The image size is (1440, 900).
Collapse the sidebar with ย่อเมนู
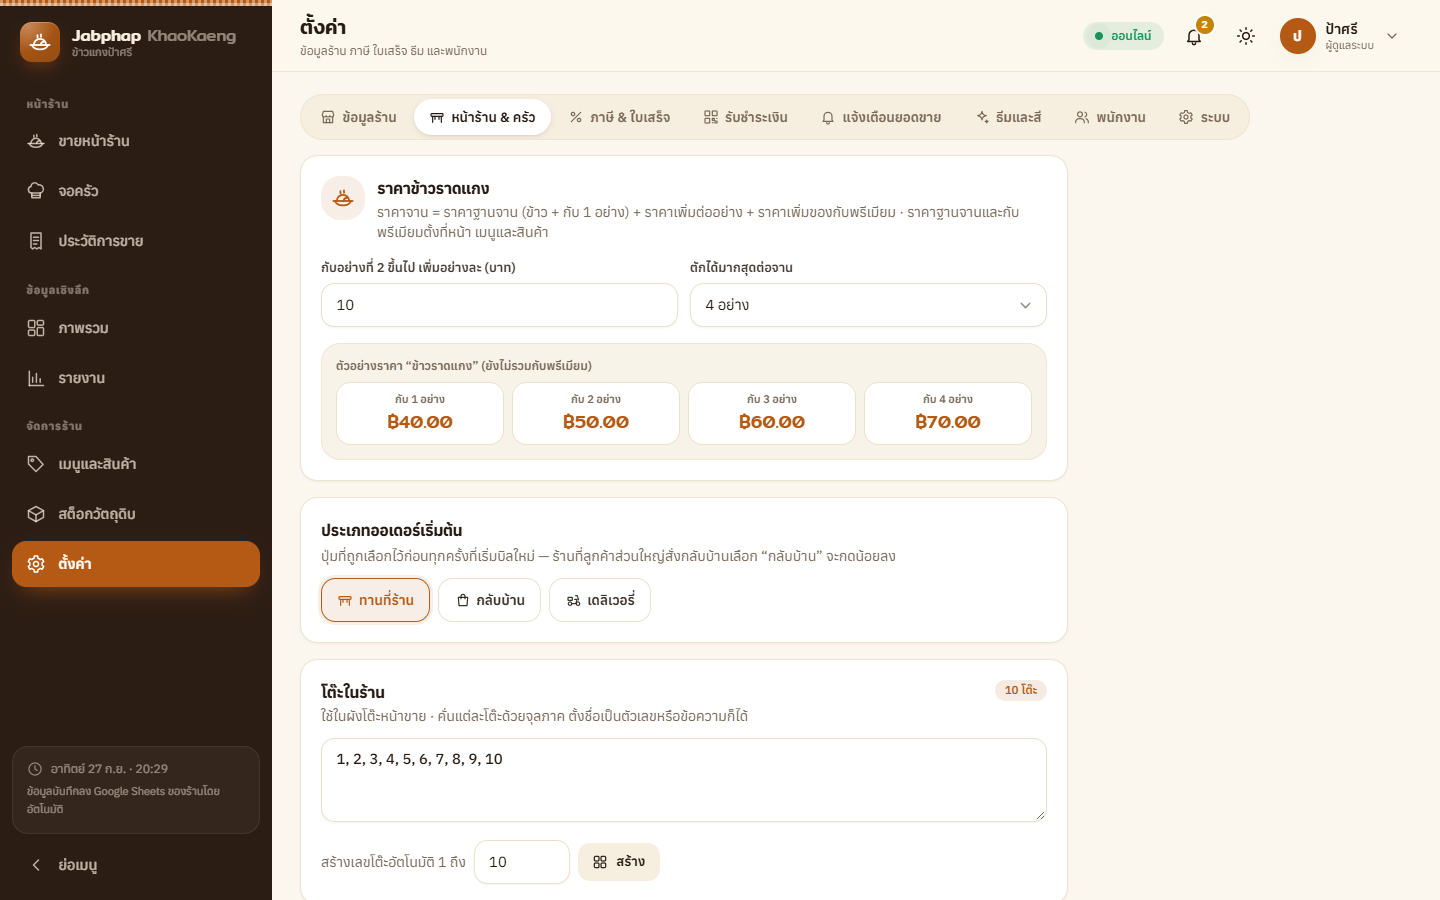(x=136, y=865)
